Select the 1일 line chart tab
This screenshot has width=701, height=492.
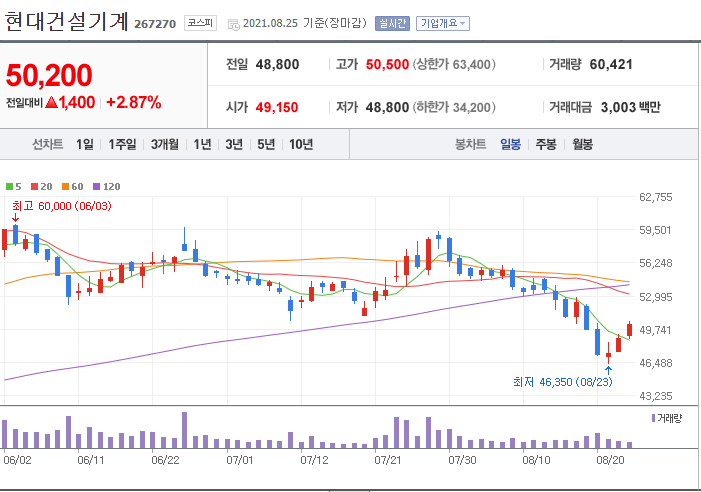85,144
